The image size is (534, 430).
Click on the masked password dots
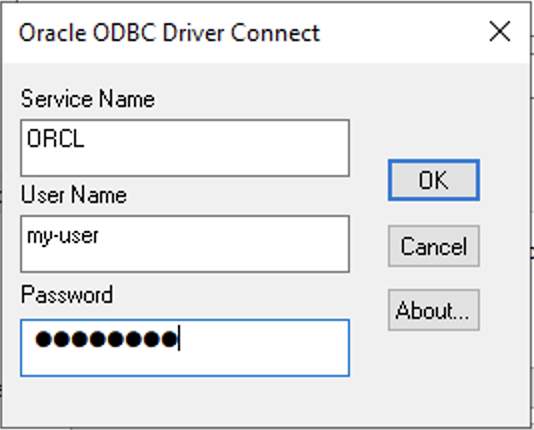(x=107, y=339)
